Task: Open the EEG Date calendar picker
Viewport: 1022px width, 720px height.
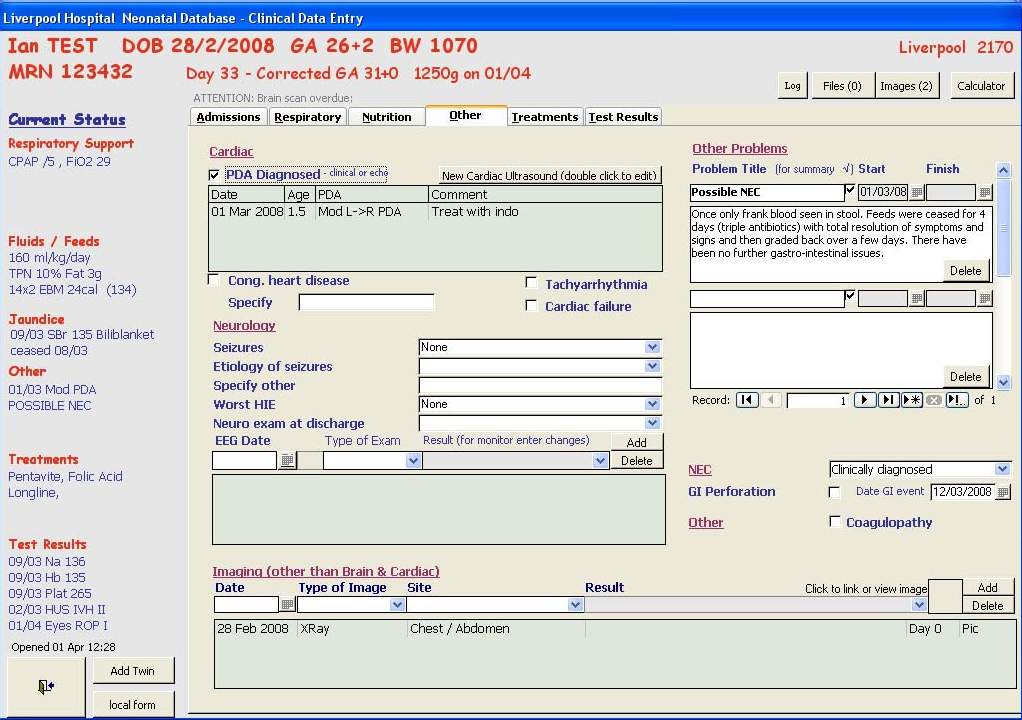Action: click(x=288, y=461)
